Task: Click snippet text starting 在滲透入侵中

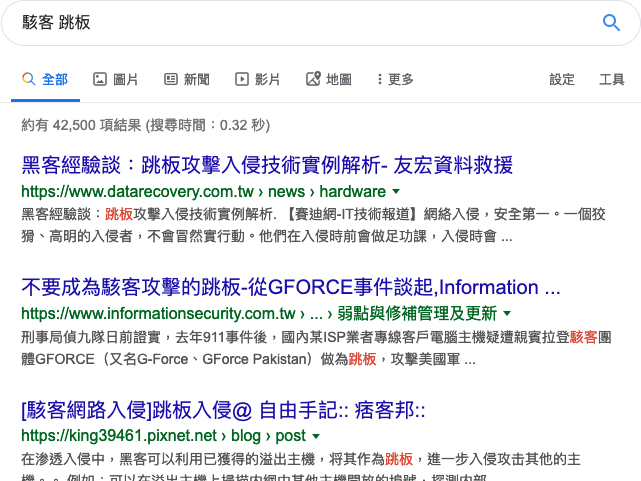Action: (301, 466)
